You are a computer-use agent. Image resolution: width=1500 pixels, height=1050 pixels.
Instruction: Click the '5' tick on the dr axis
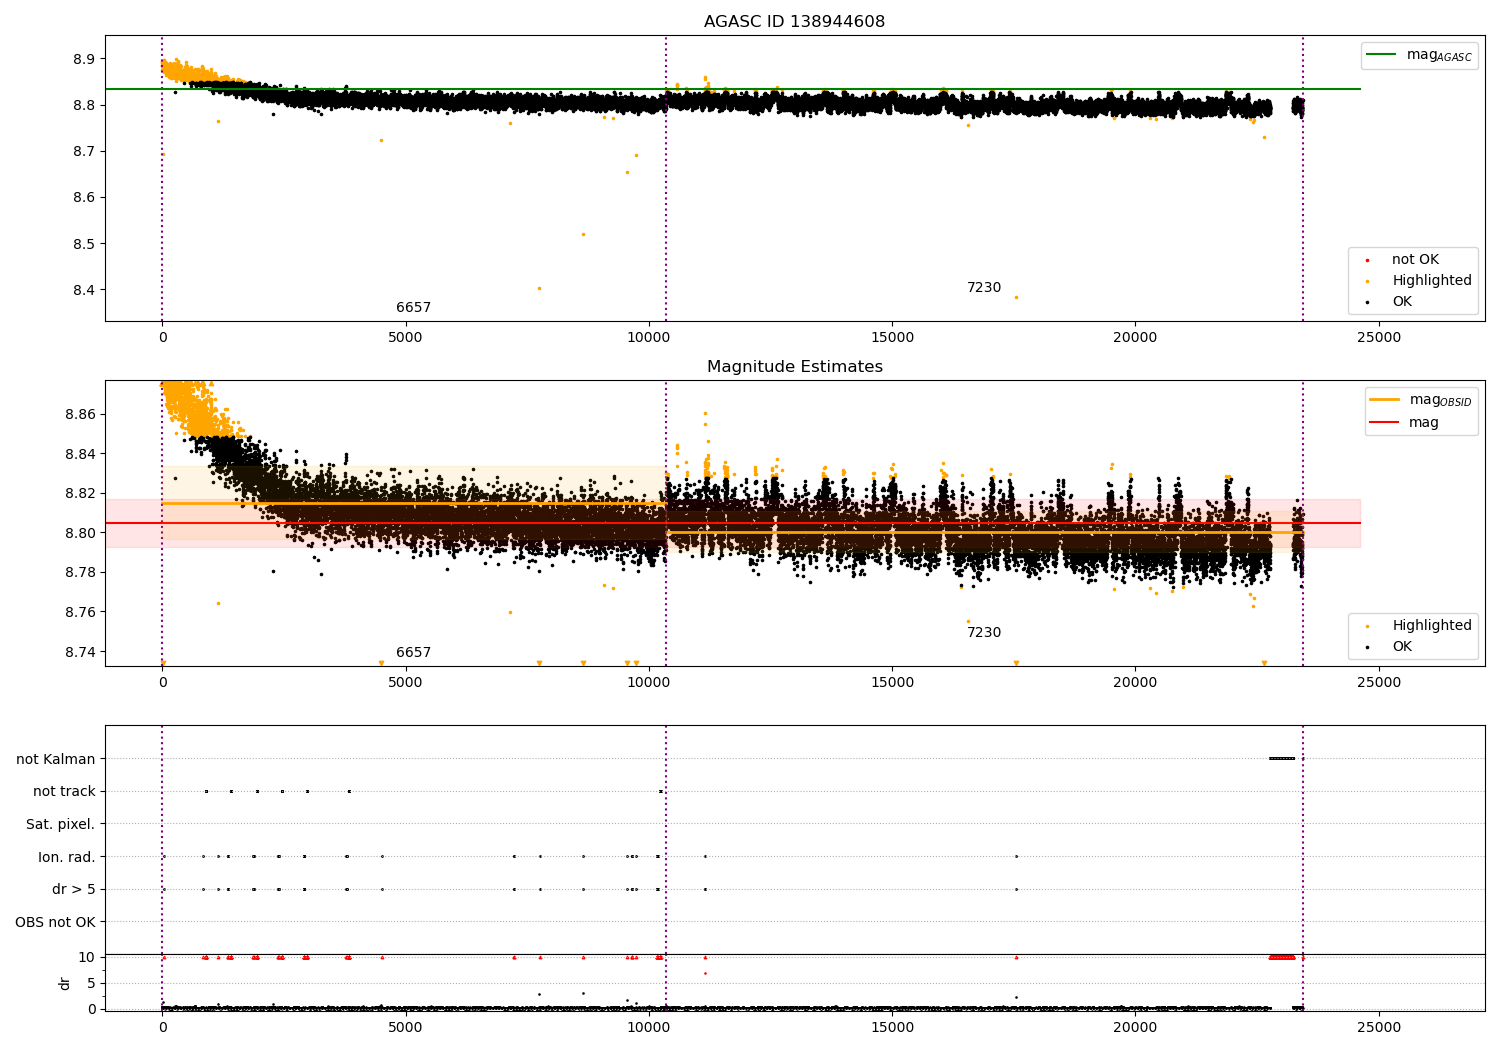(x=91, y=984)
